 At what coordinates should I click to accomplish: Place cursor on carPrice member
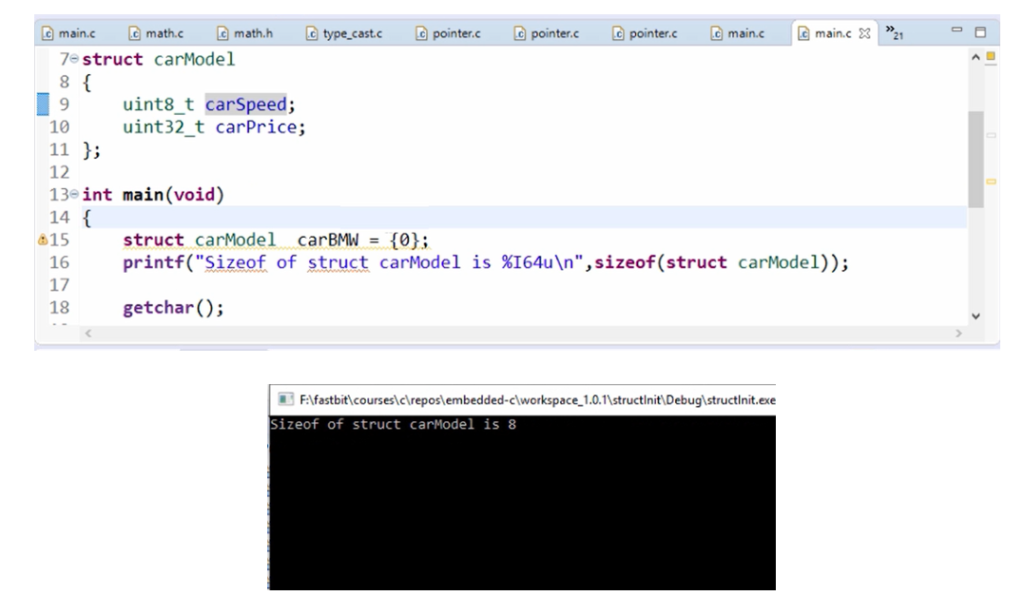[x=256, y=127]
